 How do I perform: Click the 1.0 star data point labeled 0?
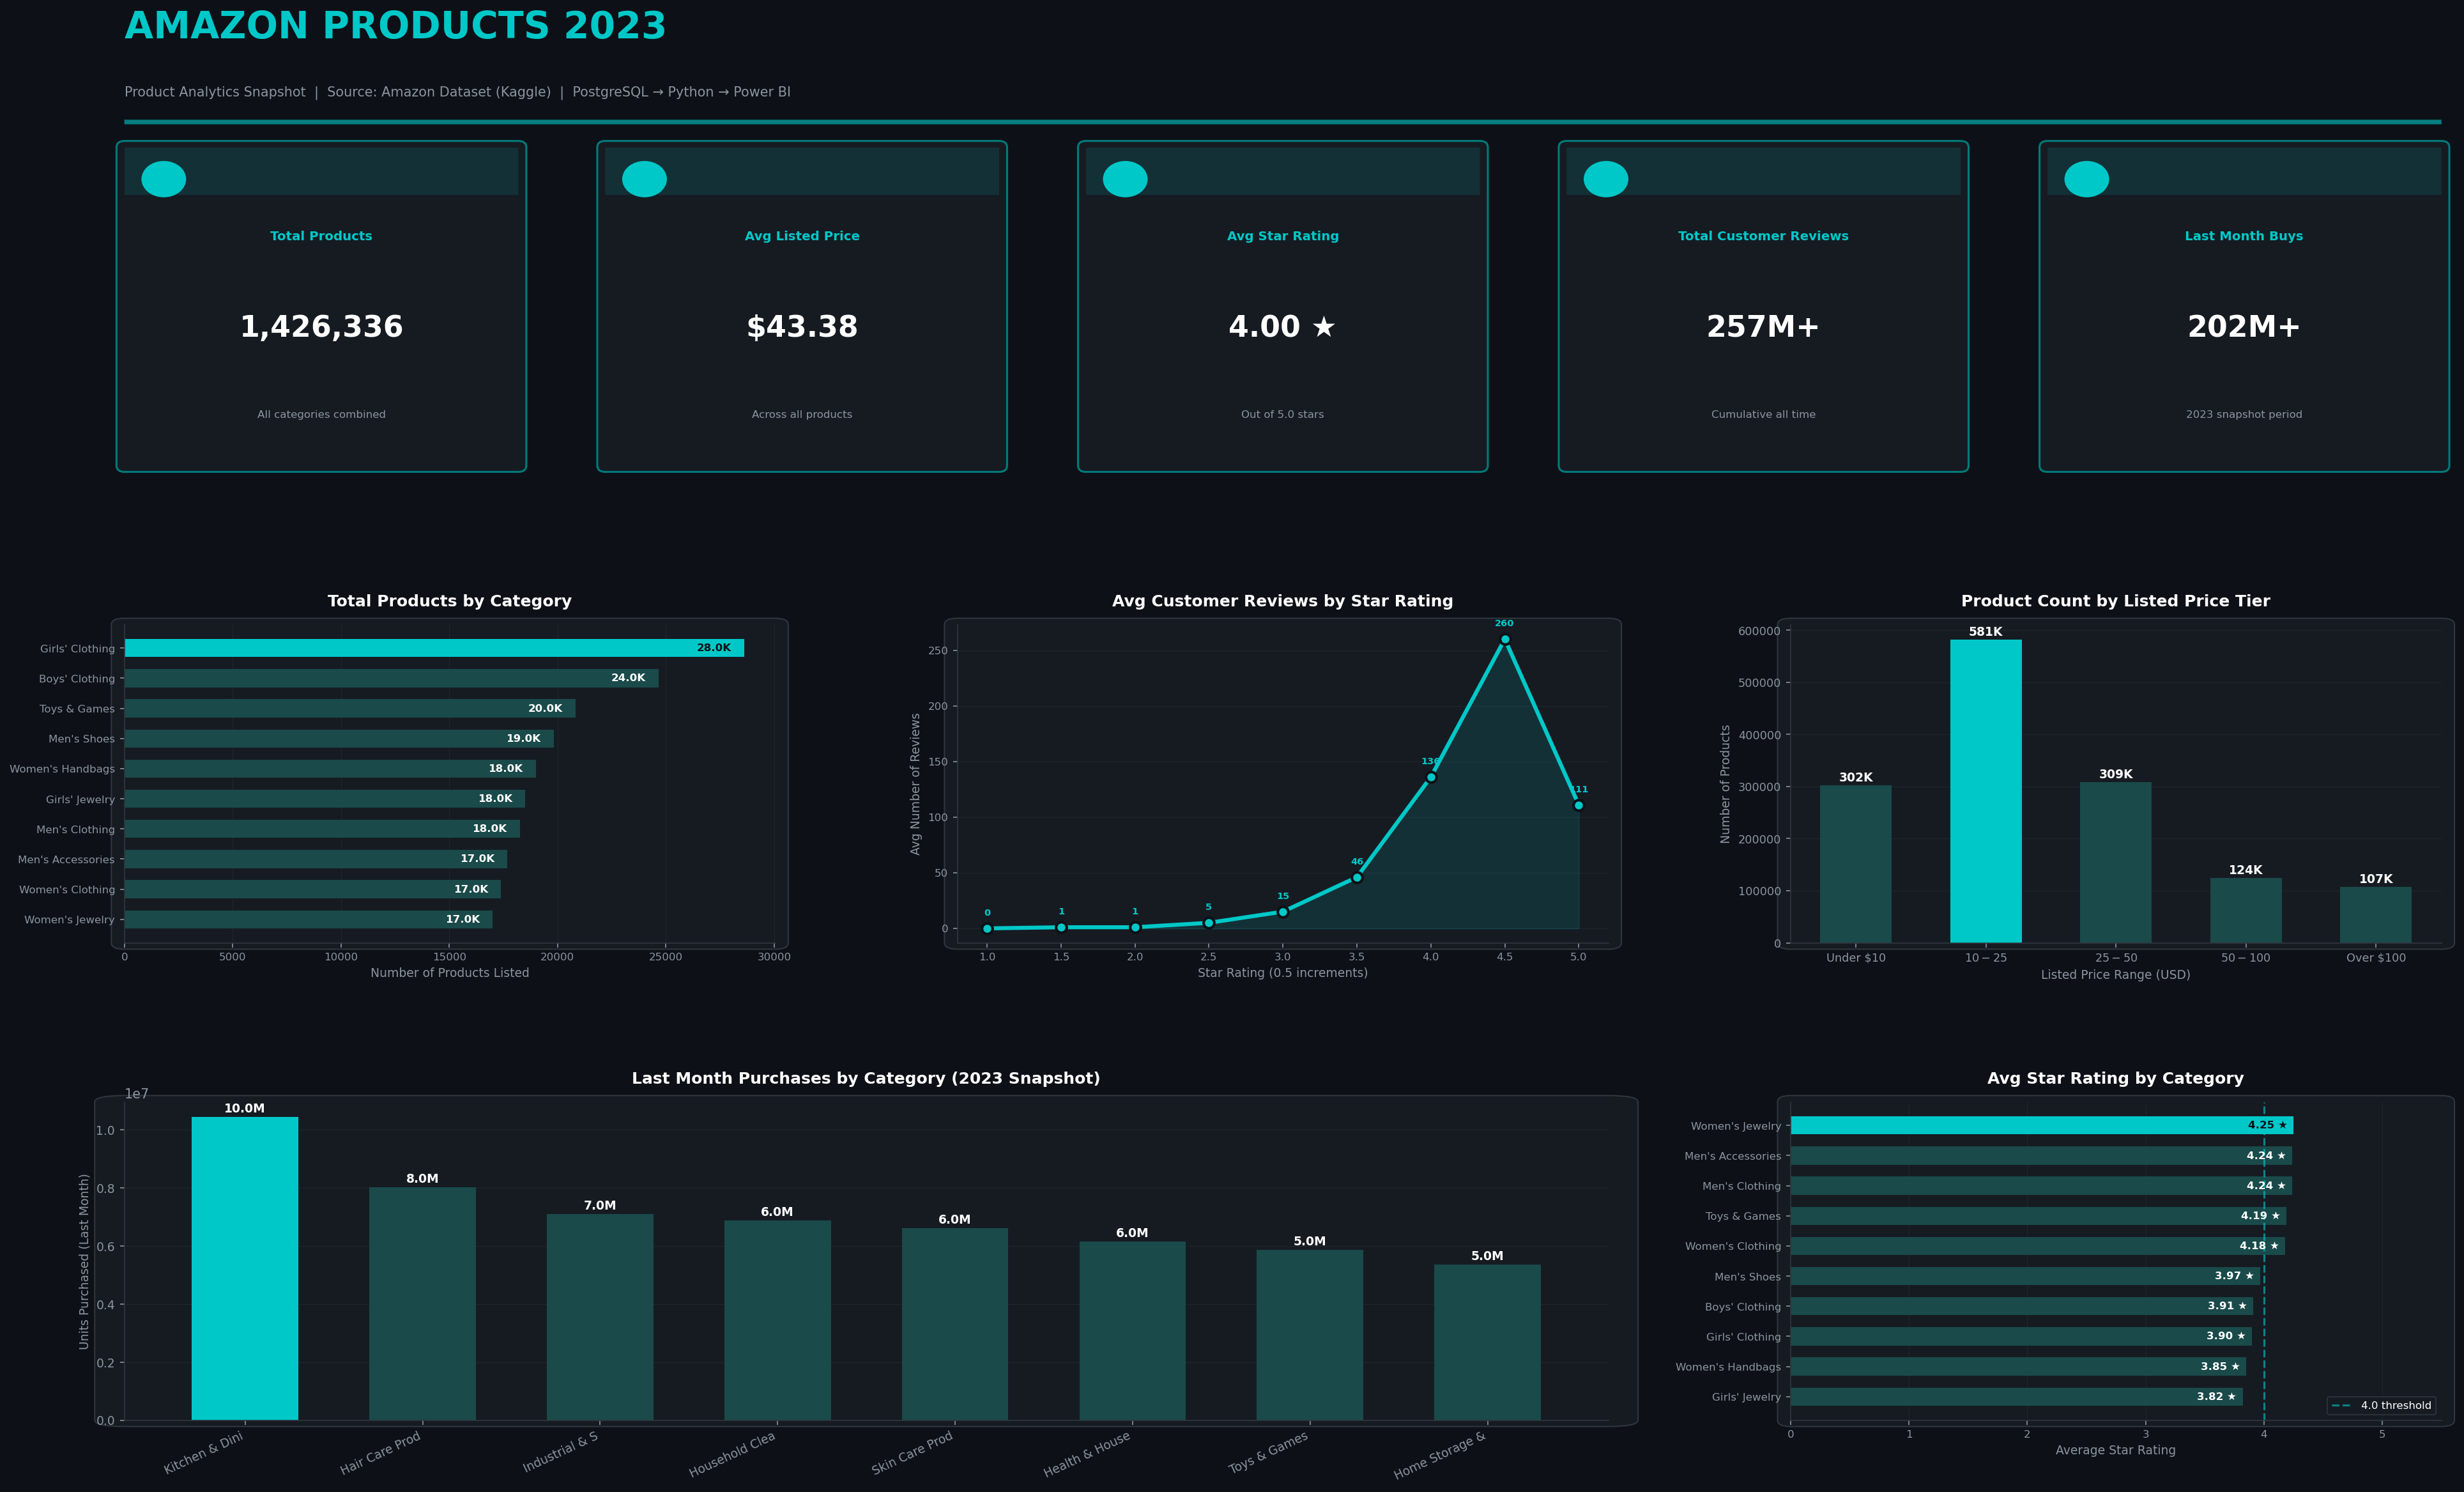[x=987, y=929]
